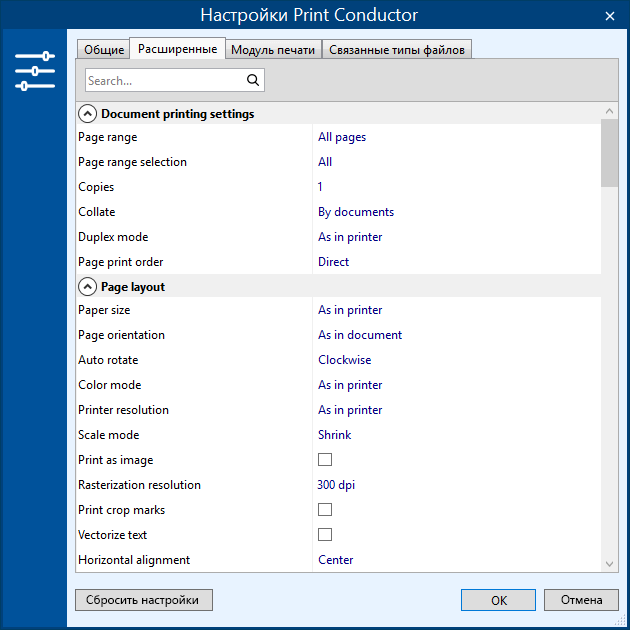Click the scrollbar down arrow
The image size is (630, 630).
pos(609,564)
